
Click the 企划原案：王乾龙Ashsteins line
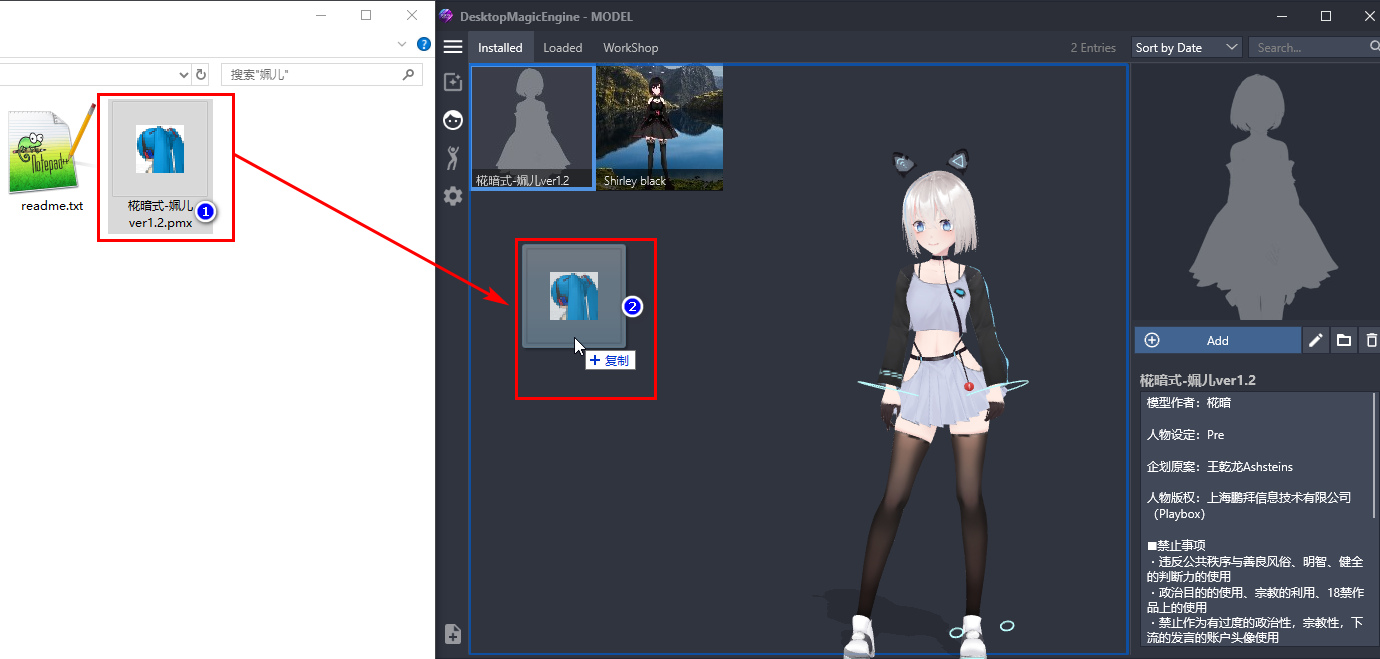tap(1220, 467)
